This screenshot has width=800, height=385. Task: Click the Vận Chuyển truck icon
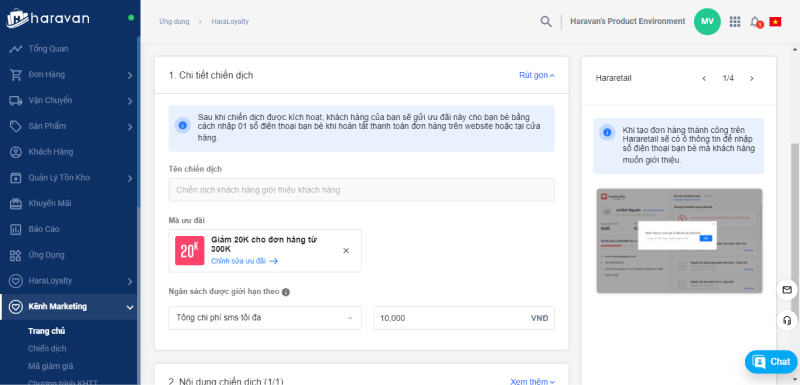pos(16,100)
